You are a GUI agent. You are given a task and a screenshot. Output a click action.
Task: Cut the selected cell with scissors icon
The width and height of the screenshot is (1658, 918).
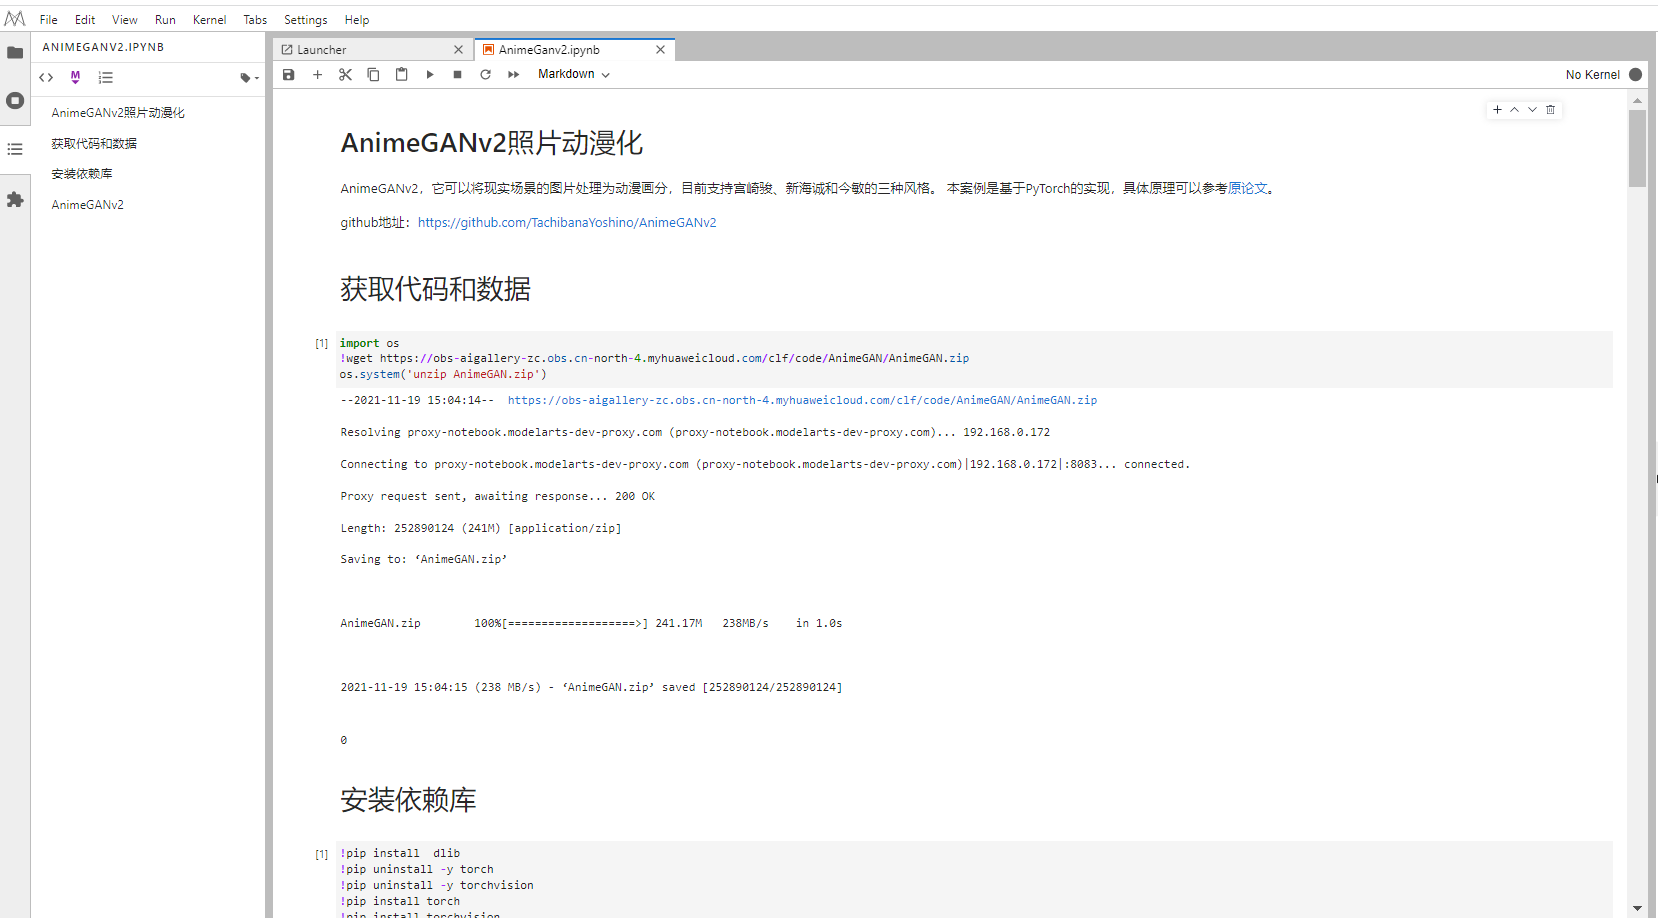tap(345, 74)
